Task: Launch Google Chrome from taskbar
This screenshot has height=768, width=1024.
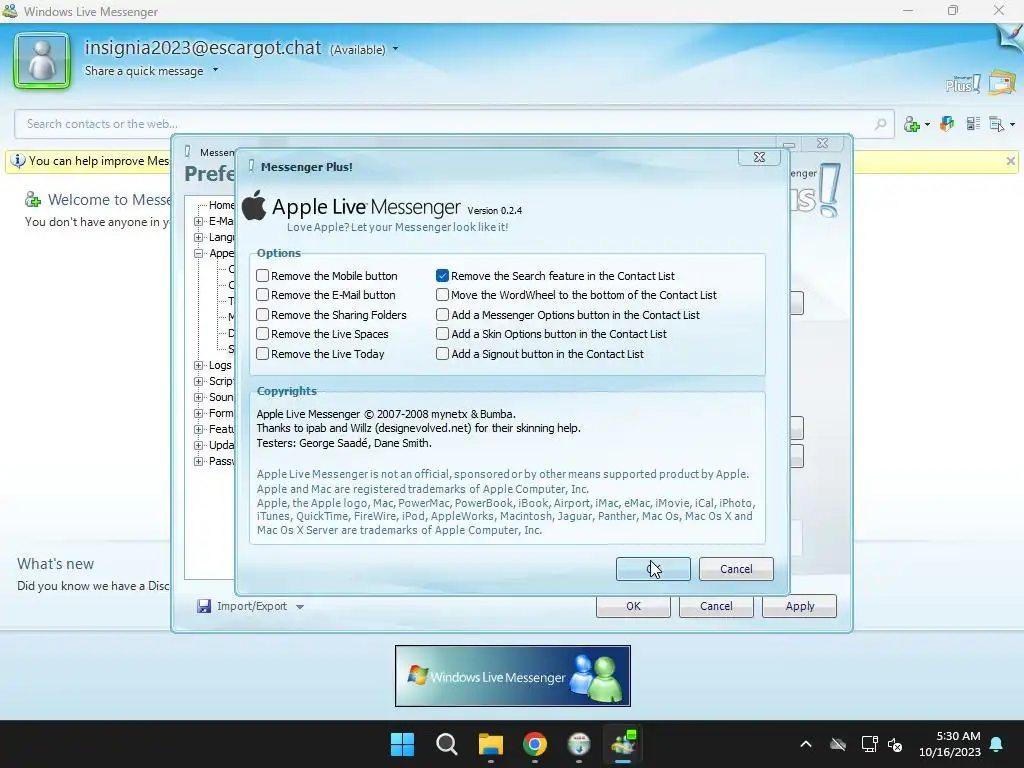Action: [x=535, y=744]
